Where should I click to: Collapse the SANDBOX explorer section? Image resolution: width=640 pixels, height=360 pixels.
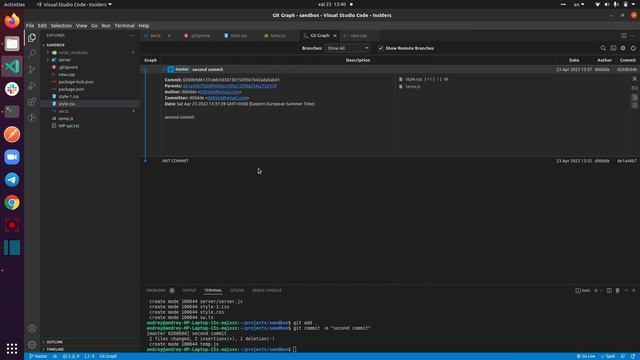pos(56,45)
